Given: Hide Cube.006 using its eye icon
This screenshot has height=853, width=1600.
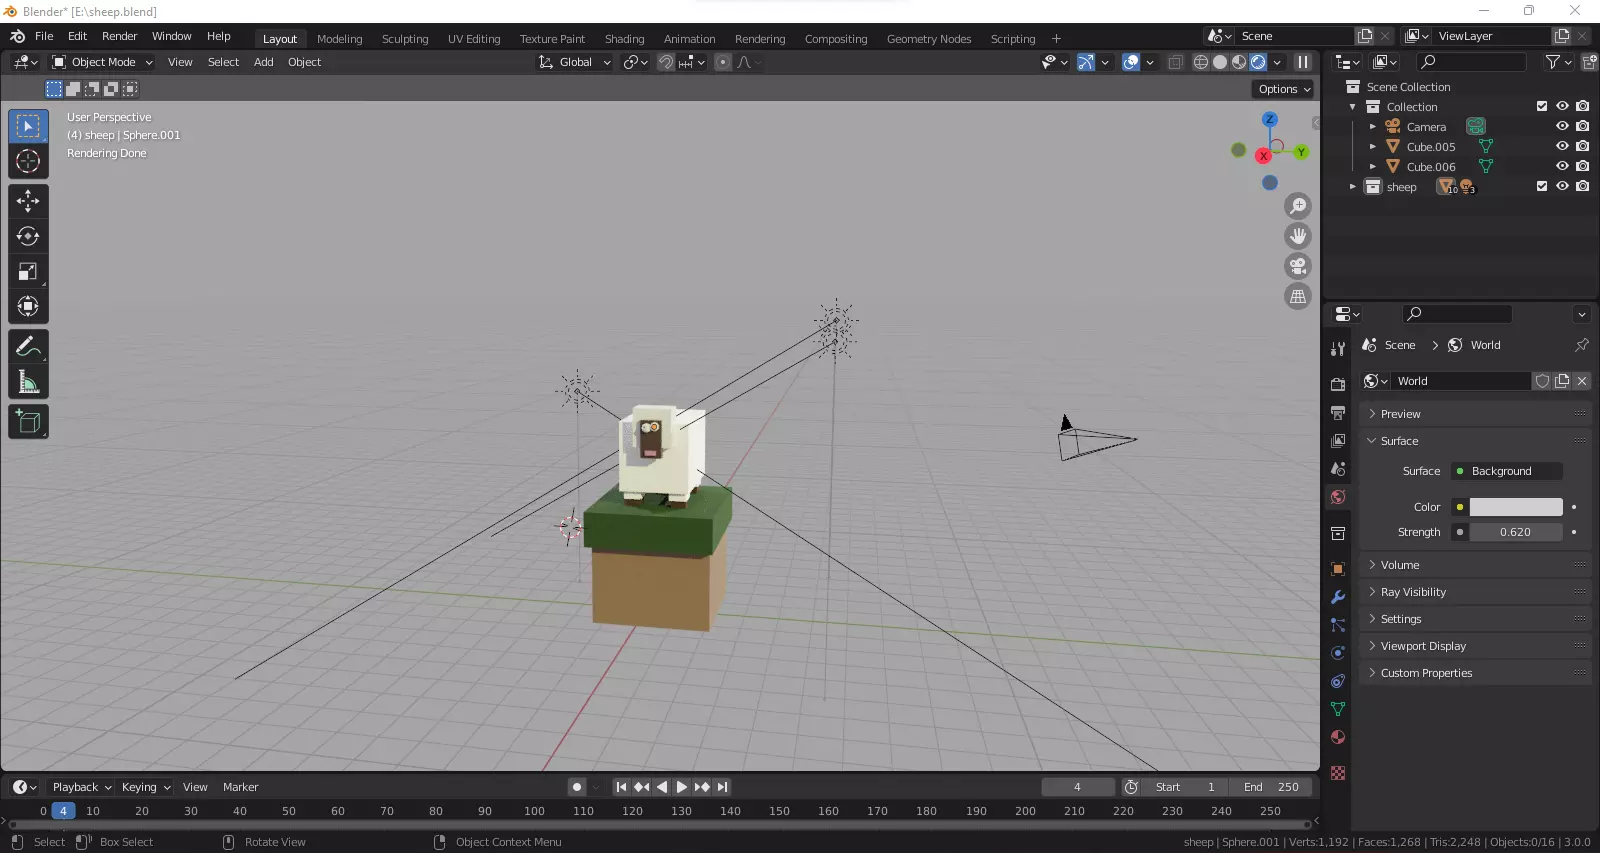Looking at the screenshot, I should pos(1562,166).
